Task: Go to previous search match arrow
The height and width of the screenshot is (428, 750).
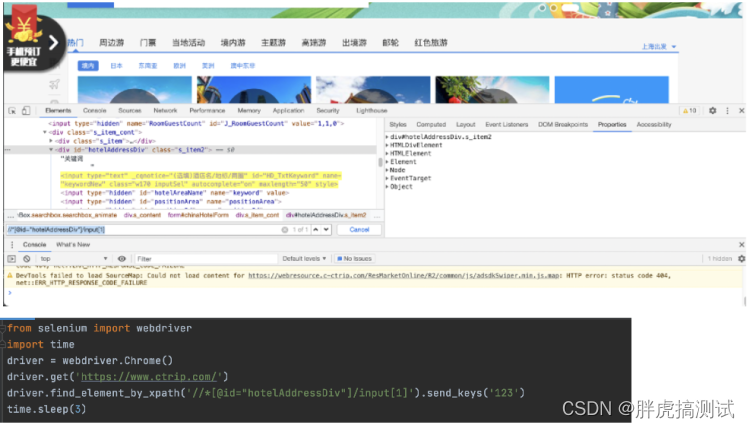Action: click(x=316, y=230)
